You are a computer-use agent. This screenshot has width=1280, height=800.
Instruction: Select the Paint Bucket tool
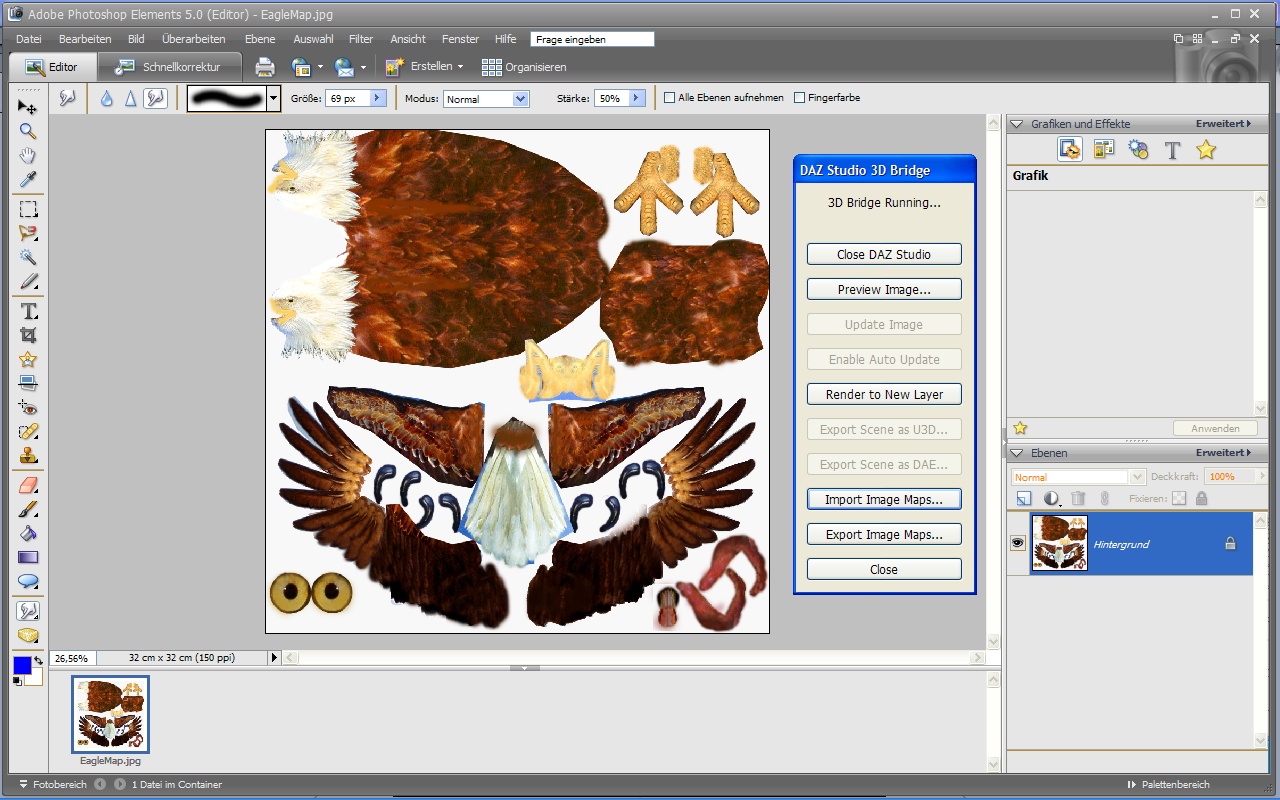tap(28, 533)
